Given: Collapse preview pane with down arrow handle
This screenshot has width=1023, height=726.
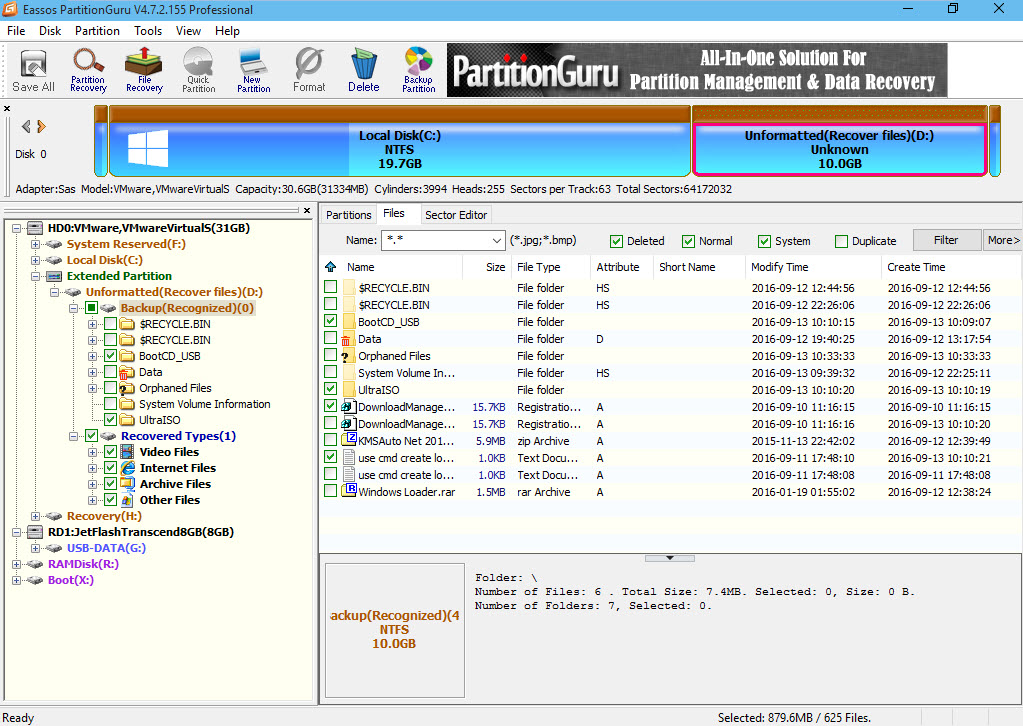Looking at the screenshot, I should click(x=669, y=558).
